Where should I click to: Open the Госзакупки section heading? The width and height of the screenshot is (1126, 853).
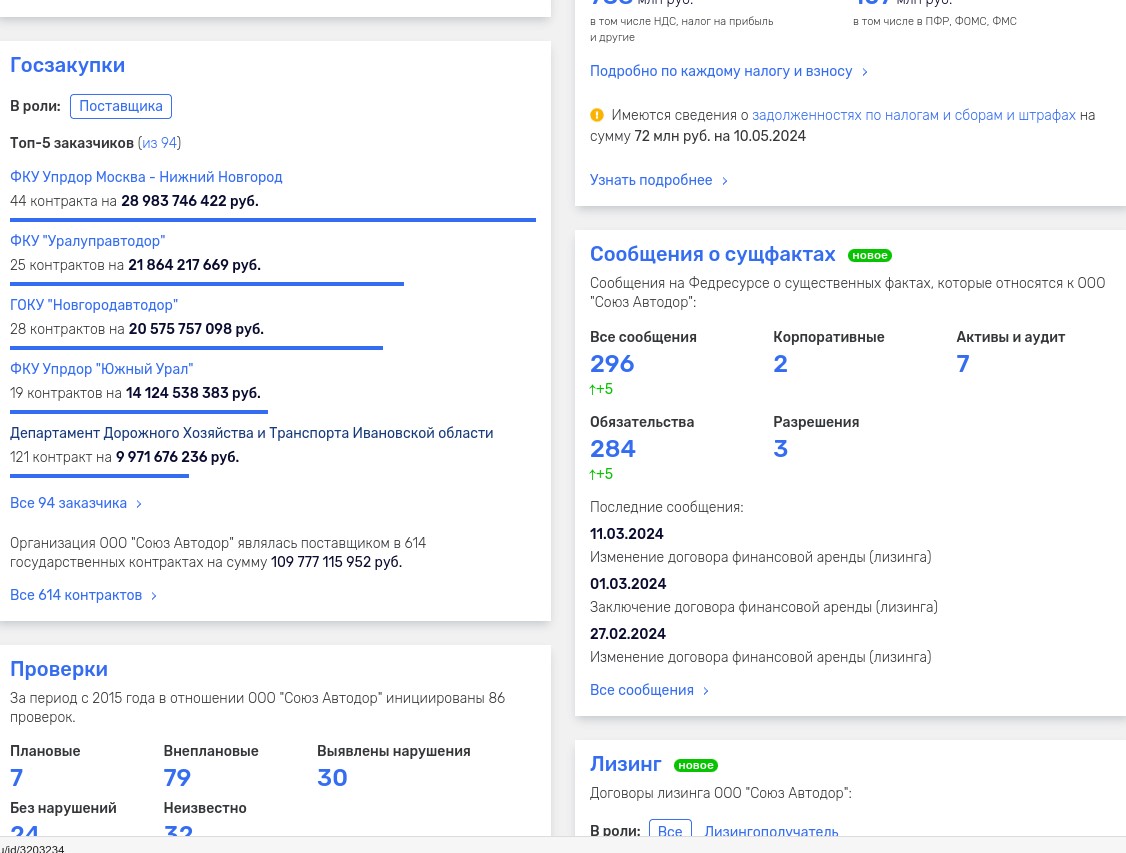click(68, 65)
